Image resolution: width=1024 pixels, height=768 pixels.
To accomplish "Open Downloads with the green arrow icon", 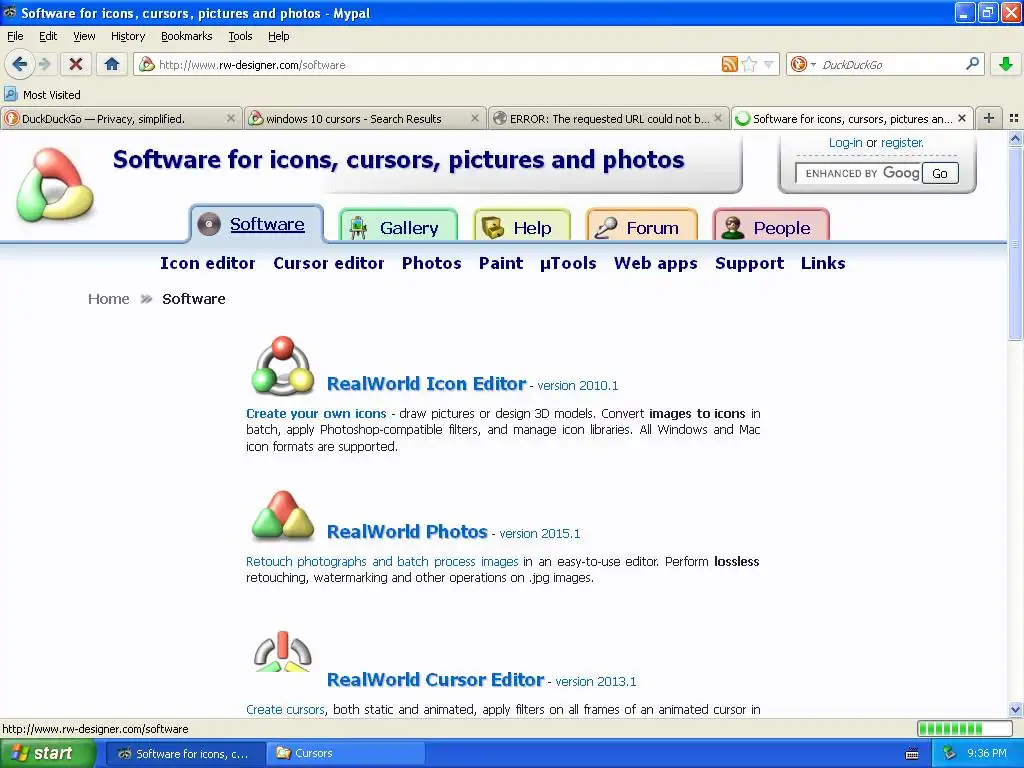I will coord(1006,64).
